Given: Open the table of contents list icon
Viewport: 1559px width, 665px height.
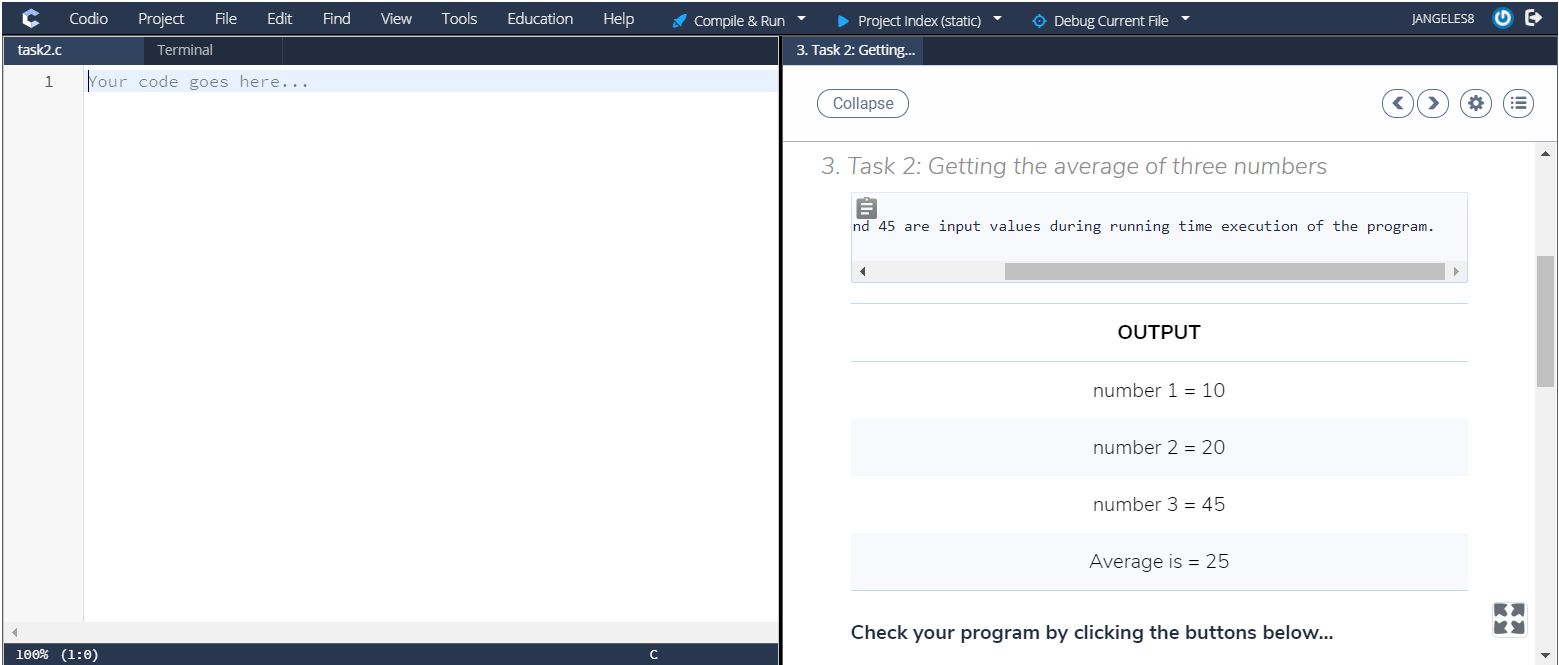Looking at the screenshot, I should pos(1518,103).
